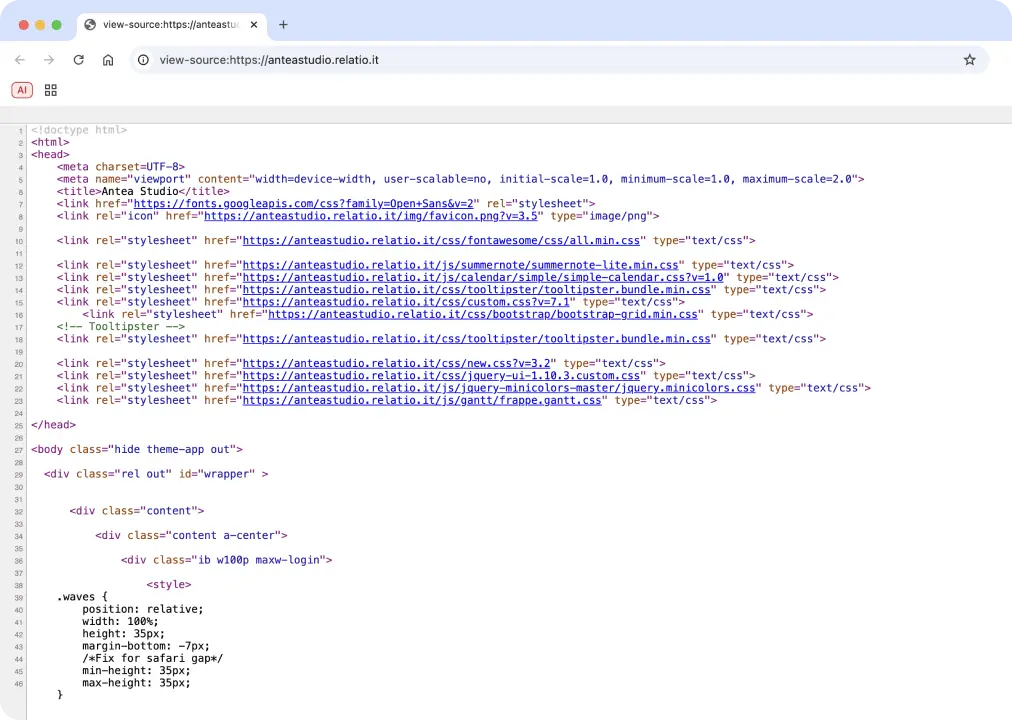Open the fonts.googleapis.com Open Sans link
1012x720 pixels.
(303, 204)
